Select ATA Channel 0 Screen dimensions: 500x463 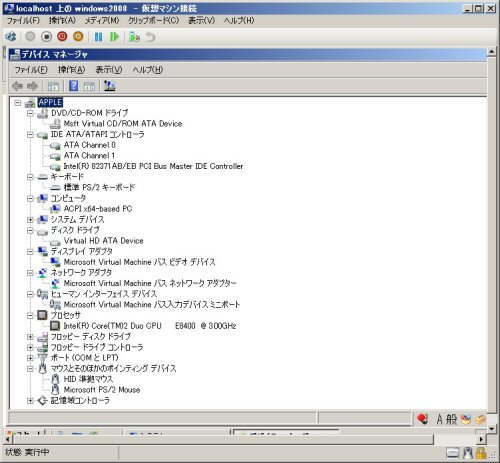[90, 145]
